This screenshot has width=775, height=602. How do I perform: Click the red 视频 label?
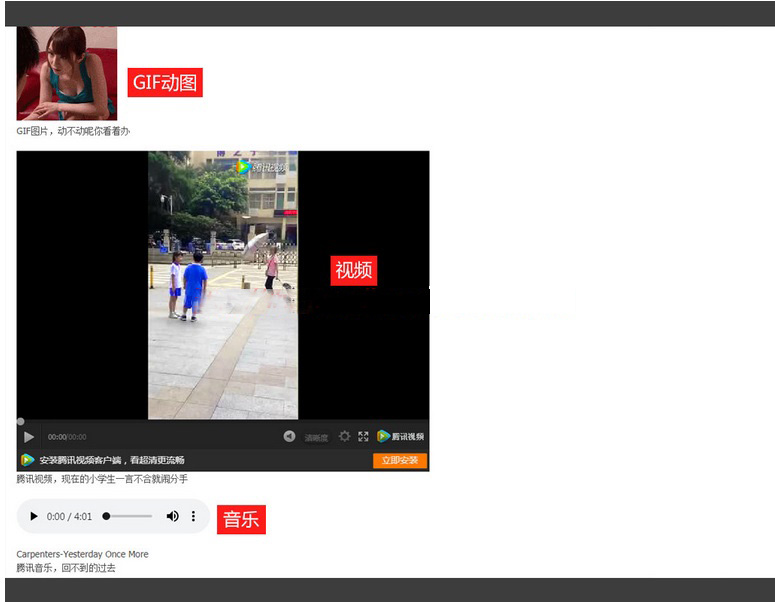point(354,270)
